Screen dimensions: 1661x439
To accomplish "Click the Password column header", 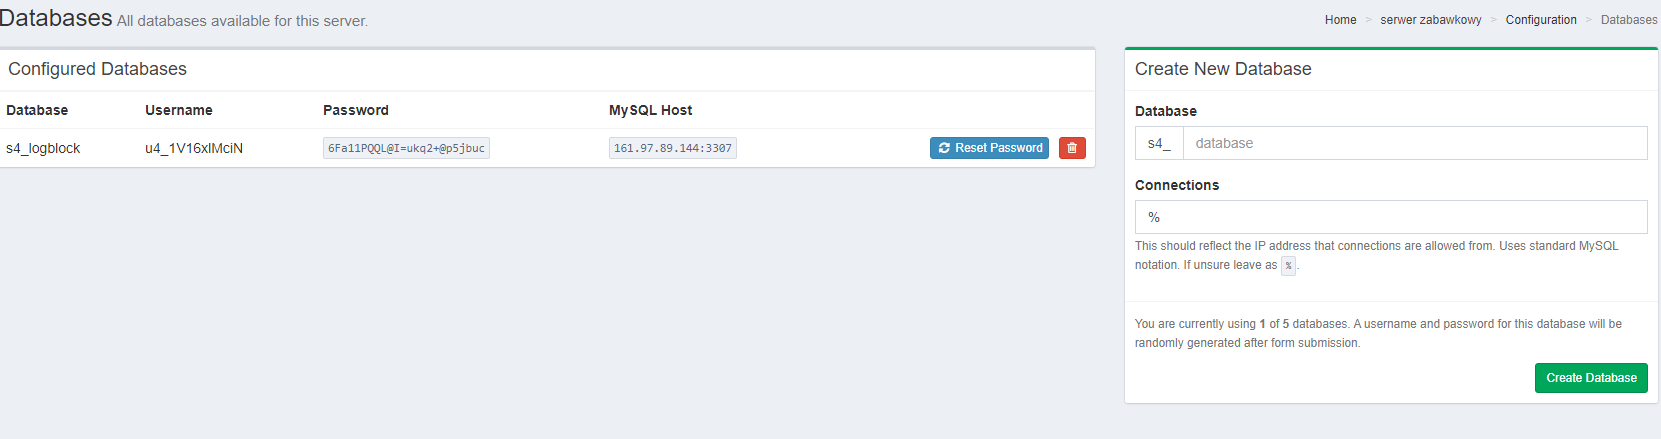I will (x=356, y=110).
